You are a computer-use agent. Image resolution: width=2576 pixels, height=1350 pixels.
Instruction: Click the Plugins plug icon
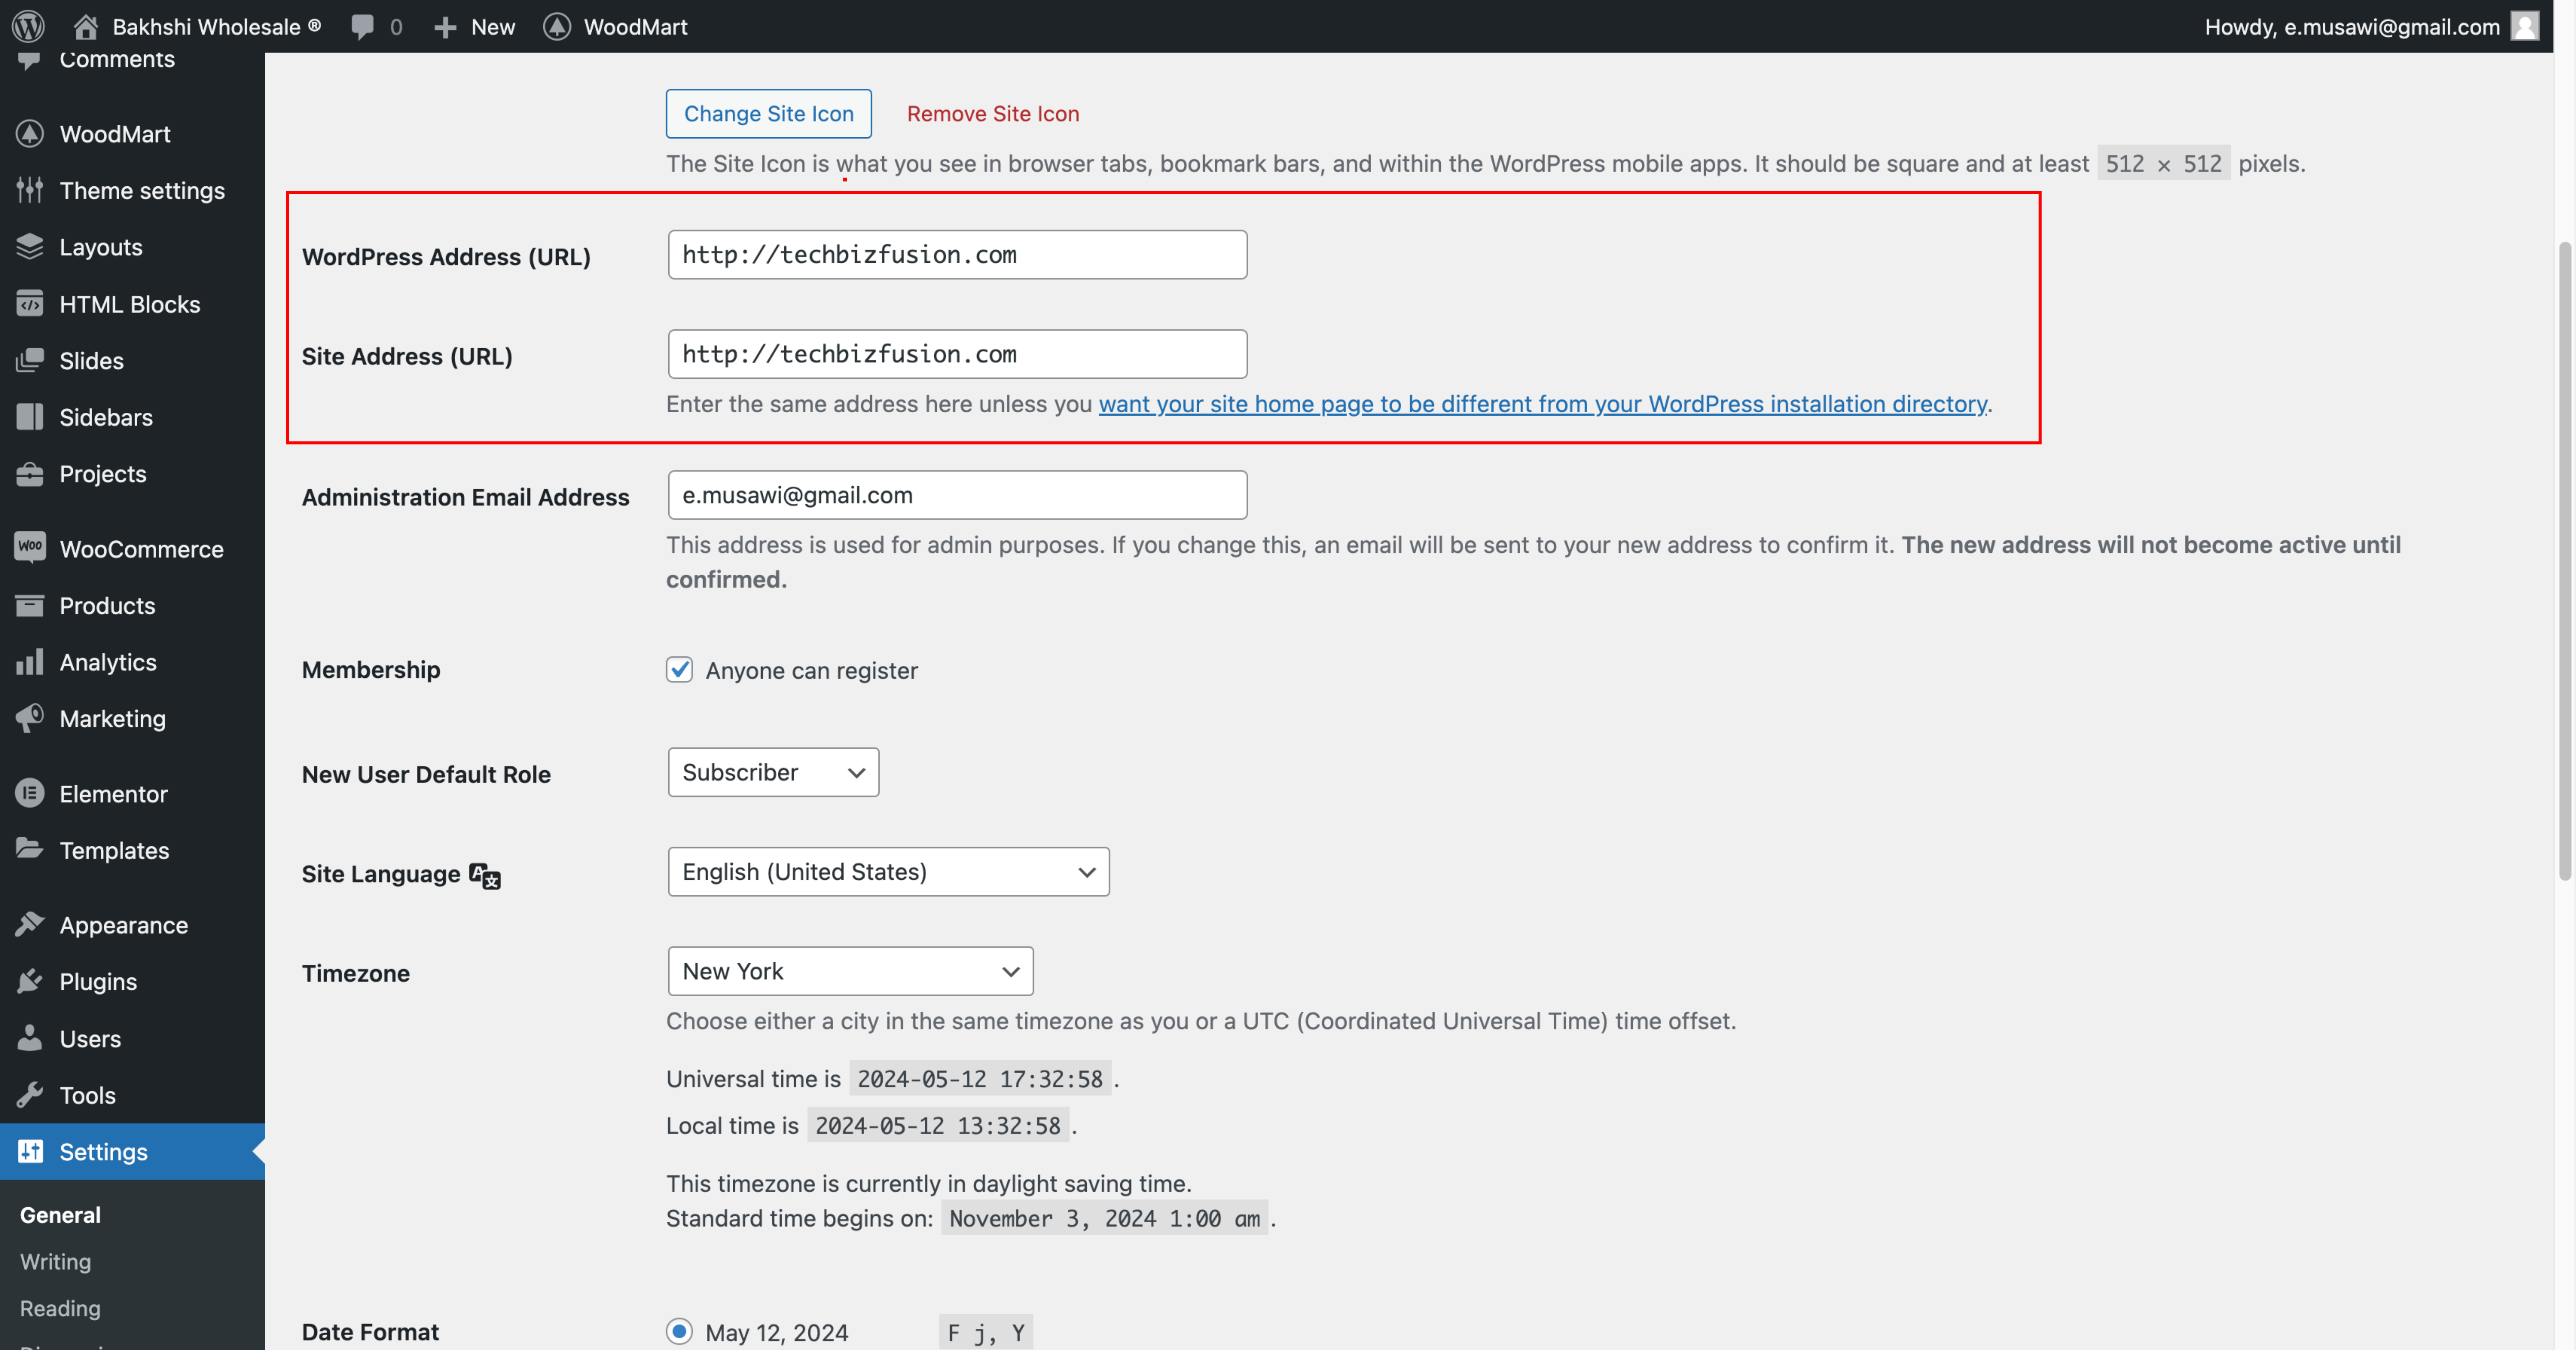[x=30, y=981]
